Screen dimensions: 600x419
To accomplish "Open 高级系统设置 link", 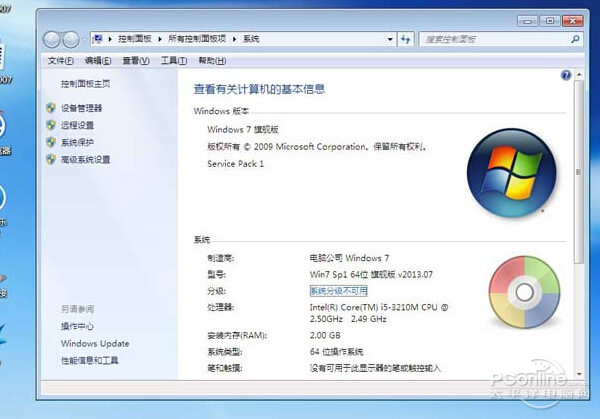I will pos(85,160).
